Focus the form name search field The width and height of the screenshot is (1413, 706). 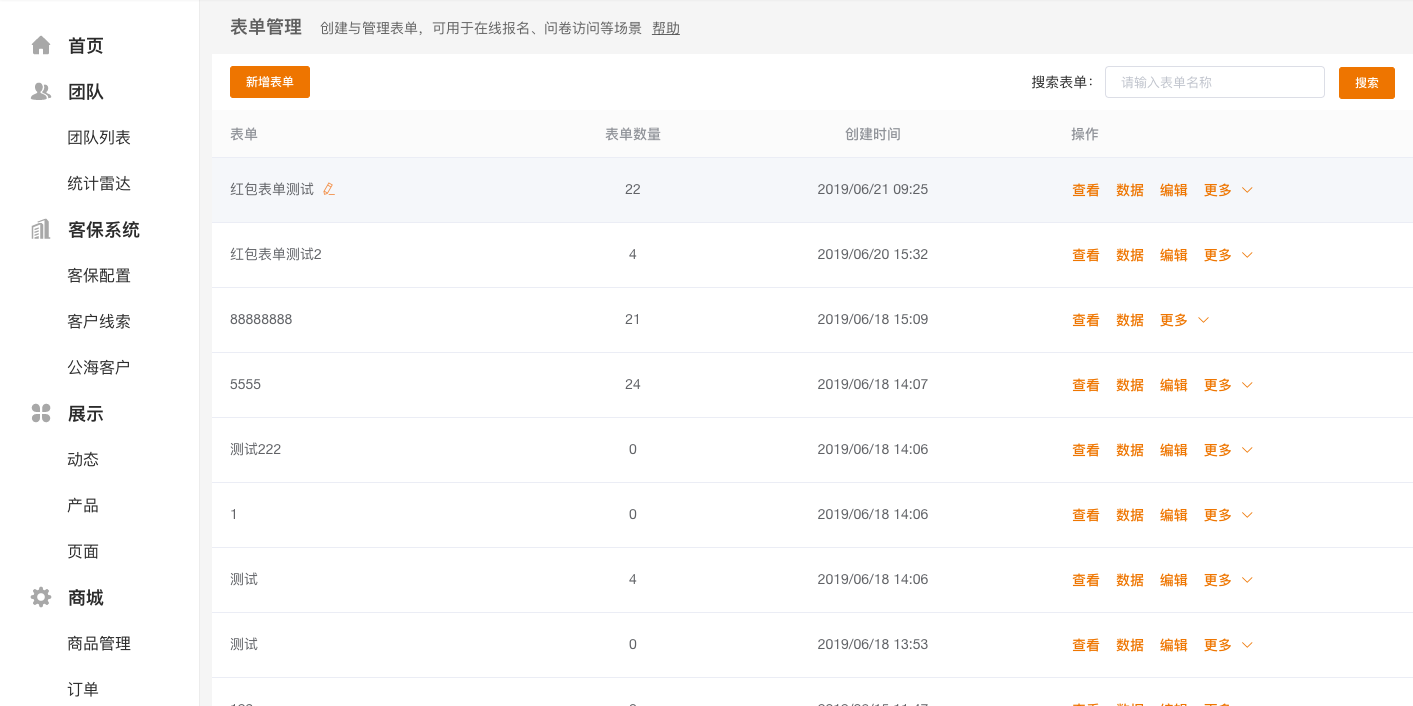[x=1214, y=82]
